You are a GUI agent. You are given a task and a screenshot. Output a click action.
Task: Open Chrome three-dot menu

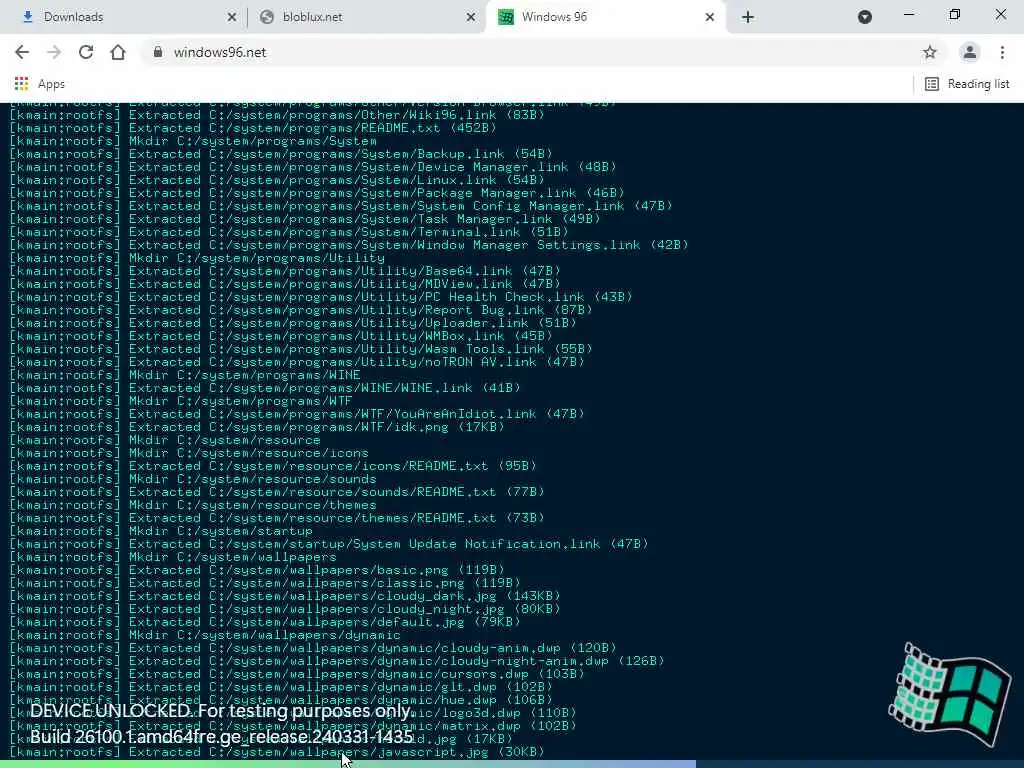pos(1002,52)
